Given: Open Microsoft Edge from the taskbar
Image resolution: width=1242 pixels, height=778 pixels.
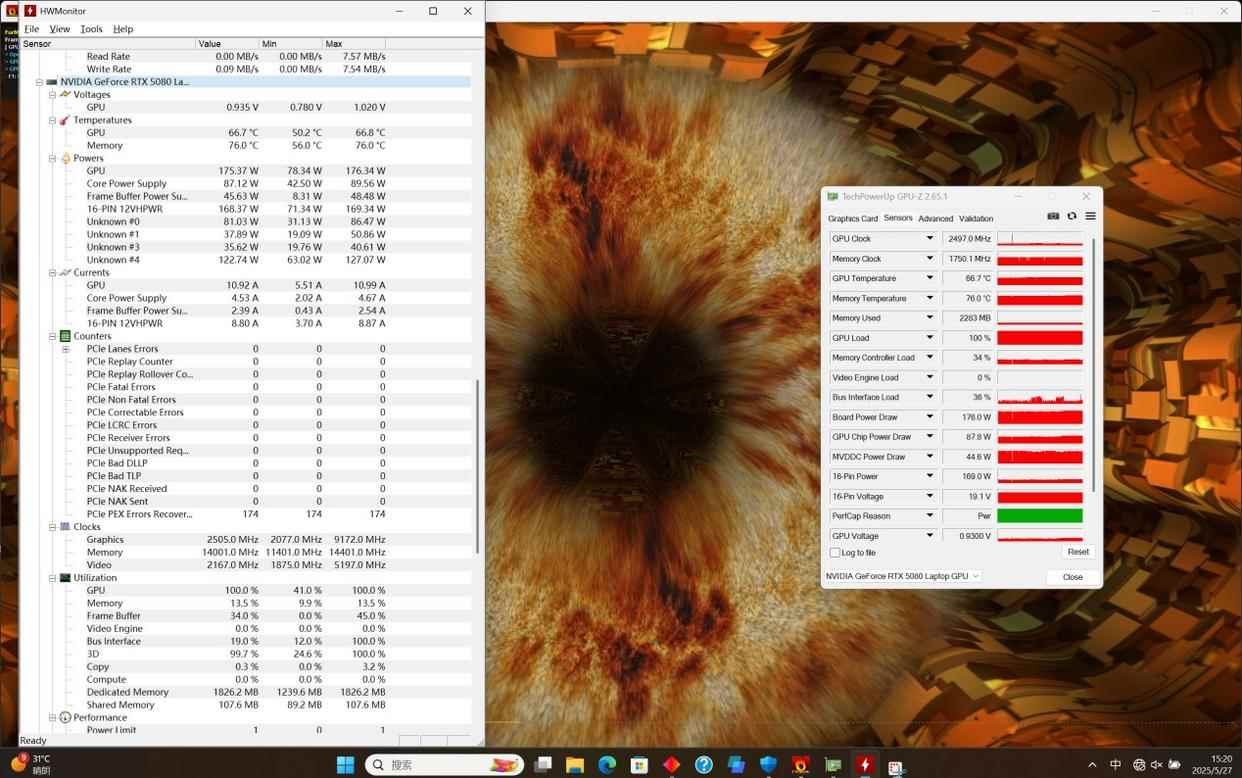Looking at the screenshot, I should (607, 765).
